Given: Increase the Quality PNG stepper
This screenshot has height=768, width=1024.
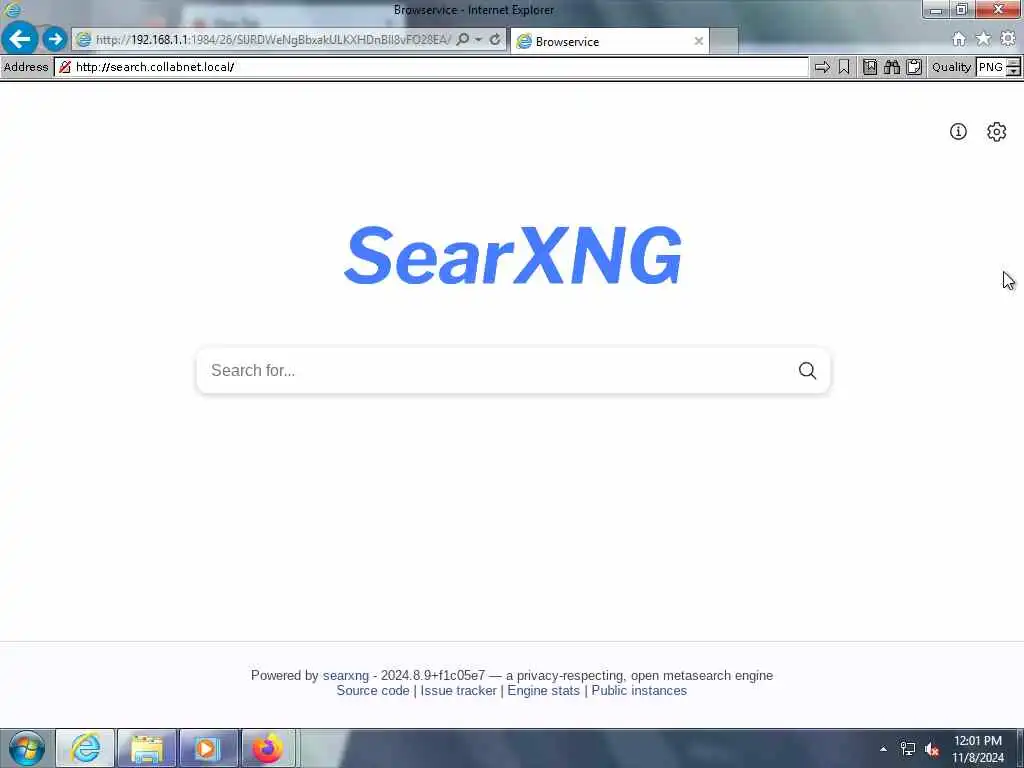Looking at the screenshot, I should pos(1013,62).
